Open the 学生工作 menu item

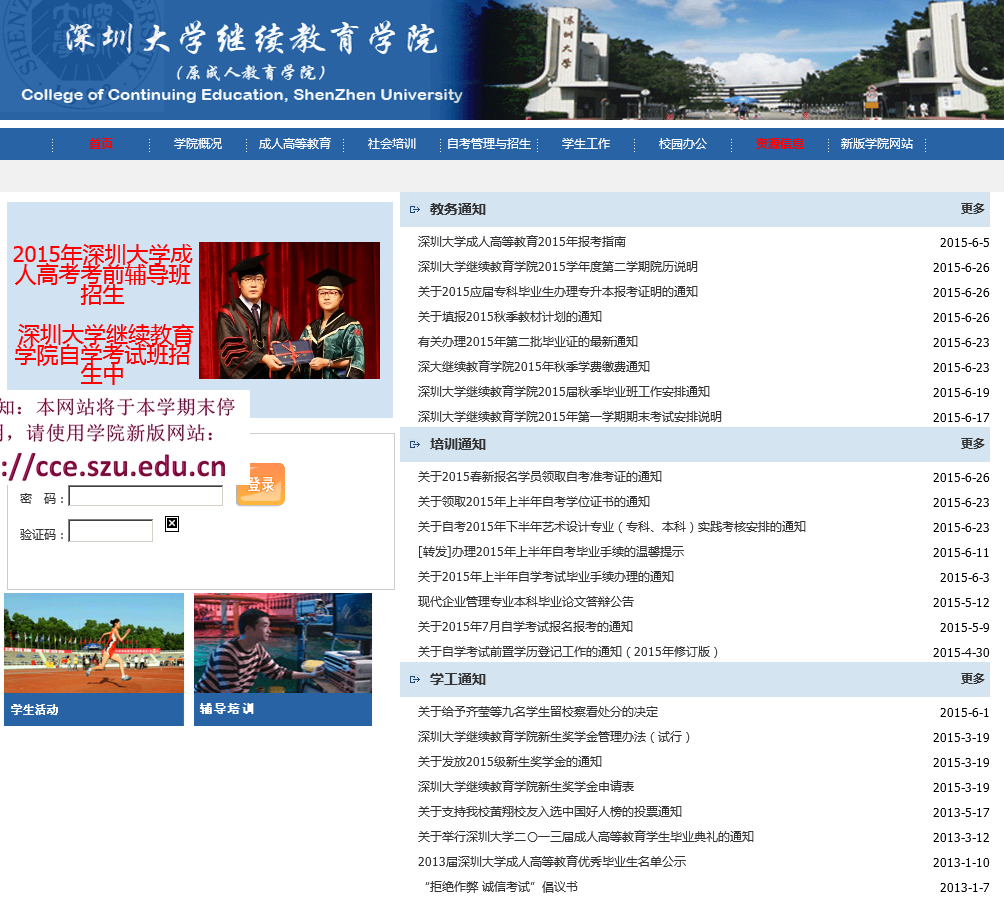click(586, 144)
